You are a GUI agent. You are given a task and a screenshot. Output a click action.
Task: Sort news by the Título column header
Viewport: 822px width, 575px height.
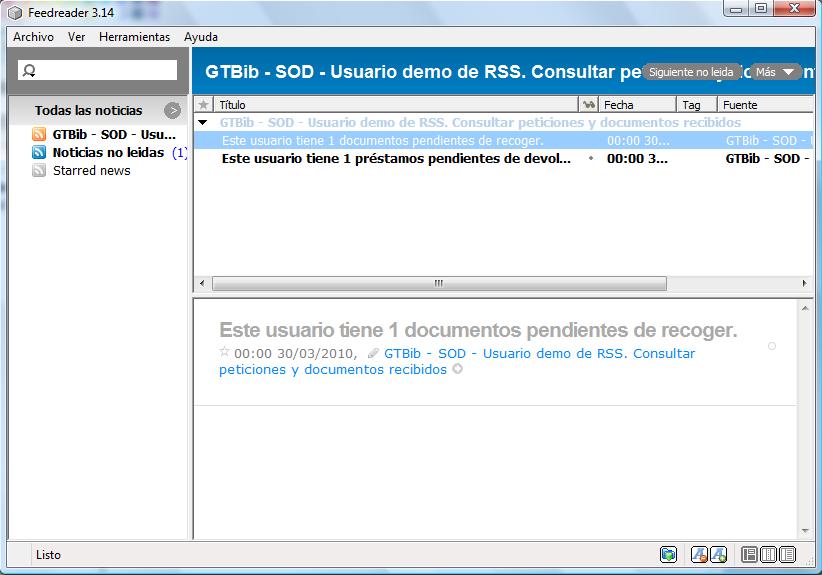coord(396,105)
